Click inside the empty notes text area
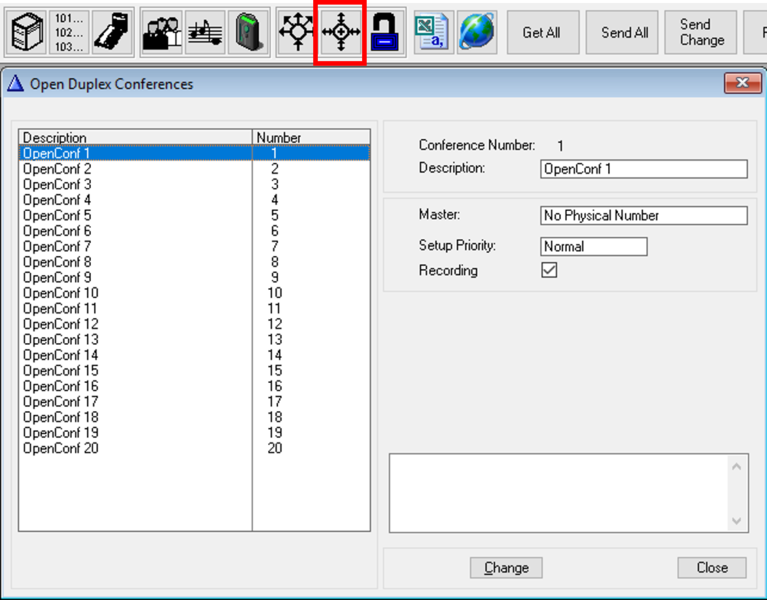Image resolution: width=767 pixels, height=600 pixels. click(x=558, y=493)
